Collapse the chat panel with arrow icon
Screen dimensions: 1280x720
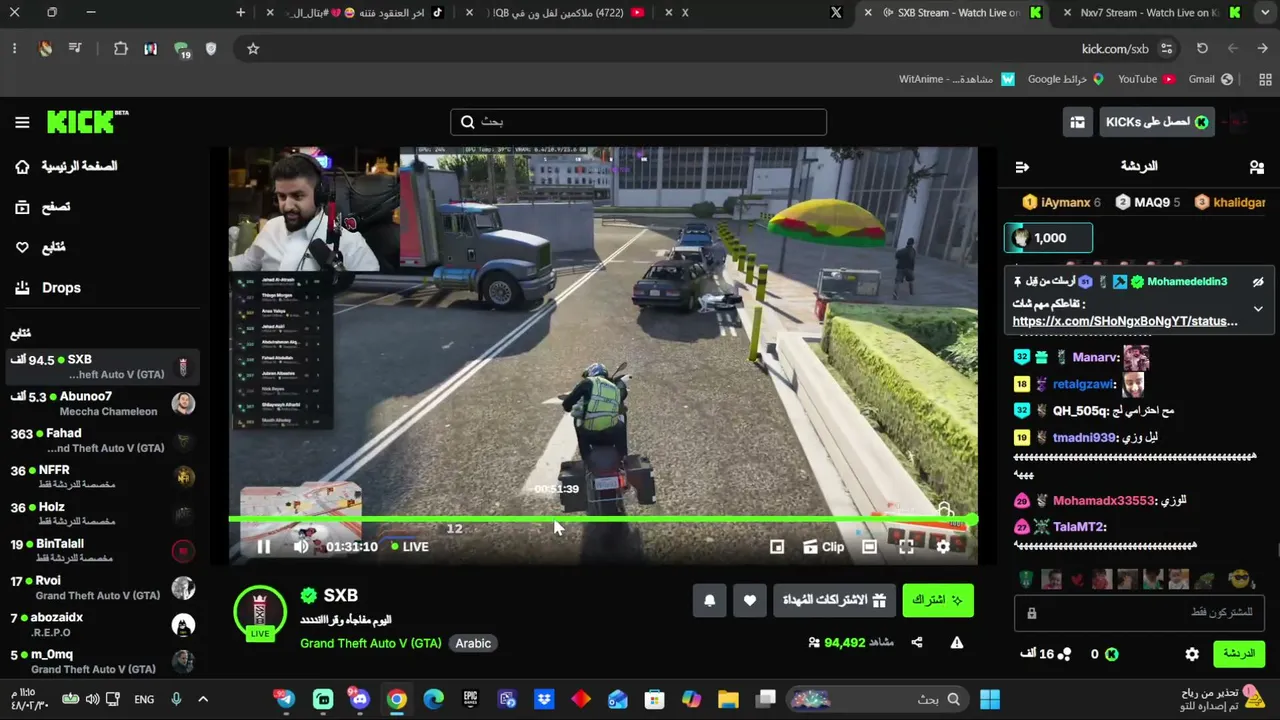[1021, 167]
